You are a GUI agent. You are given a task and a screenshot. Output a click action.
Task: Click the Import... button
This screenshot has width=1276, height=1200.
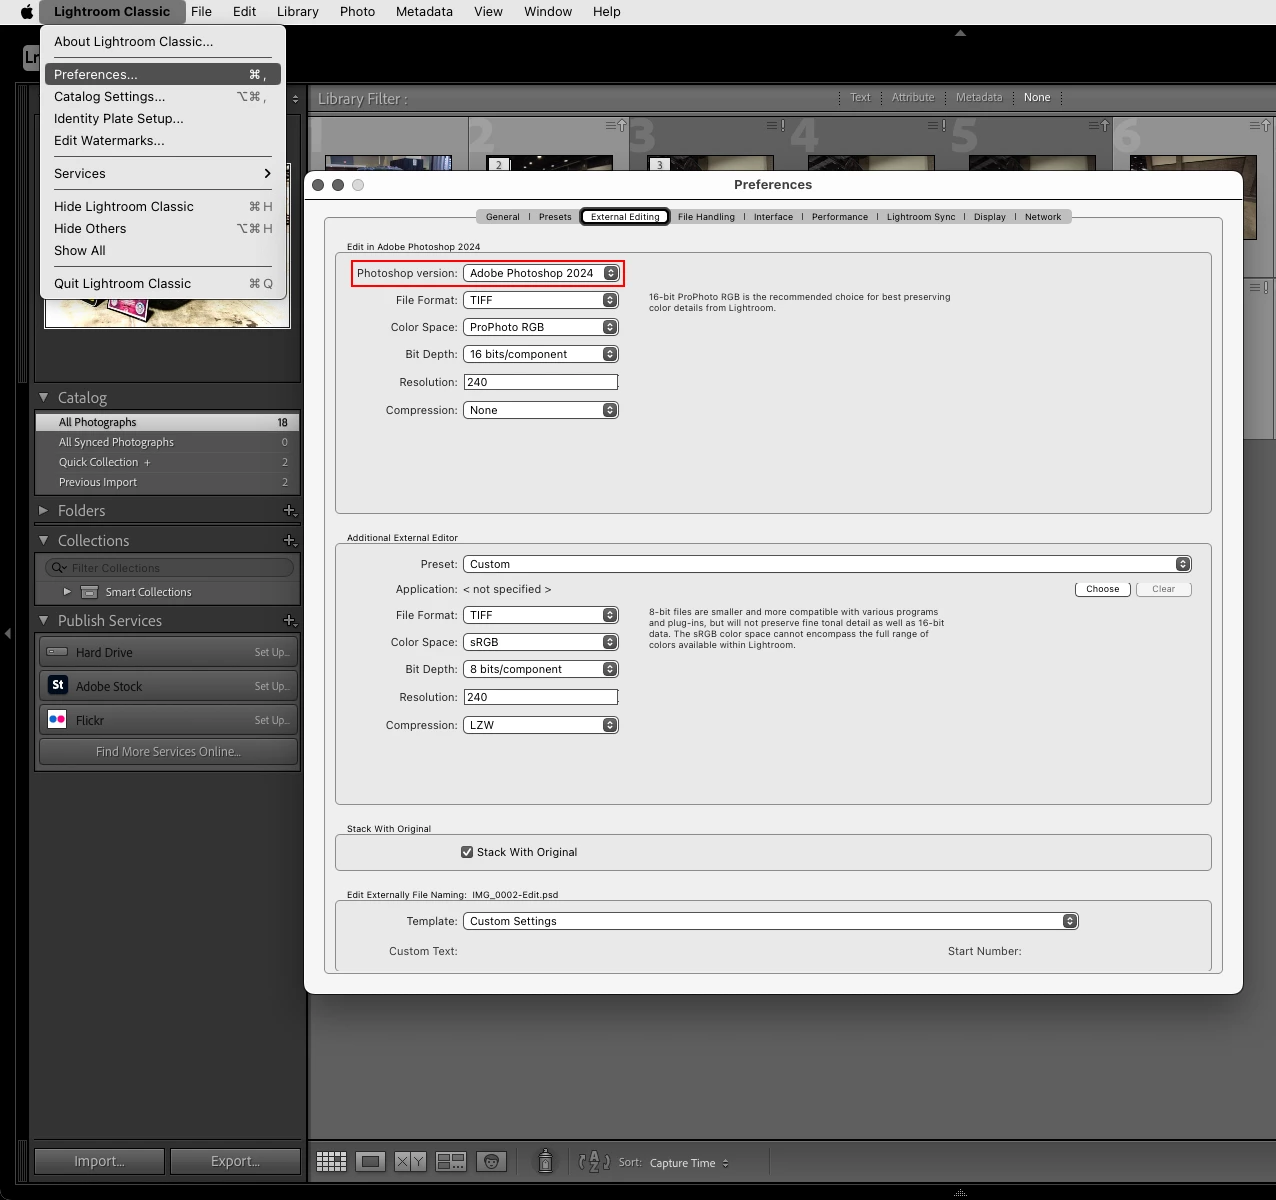click(99, 1161)
